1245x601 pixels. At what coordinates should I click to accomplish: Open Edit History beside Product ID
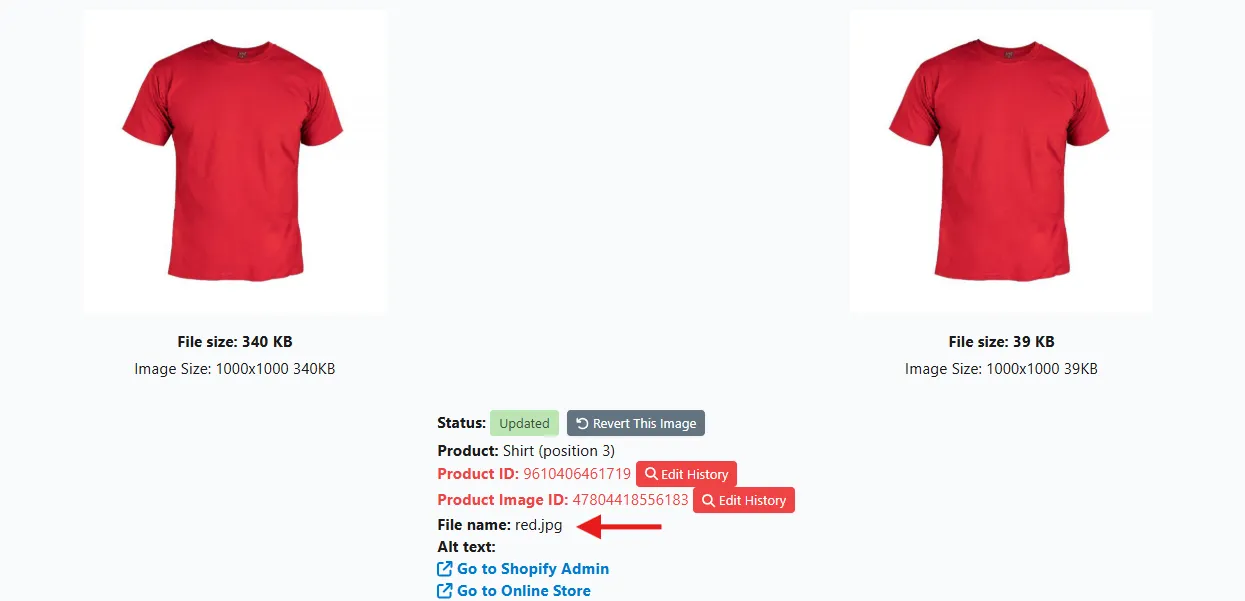tap(687, 474)
